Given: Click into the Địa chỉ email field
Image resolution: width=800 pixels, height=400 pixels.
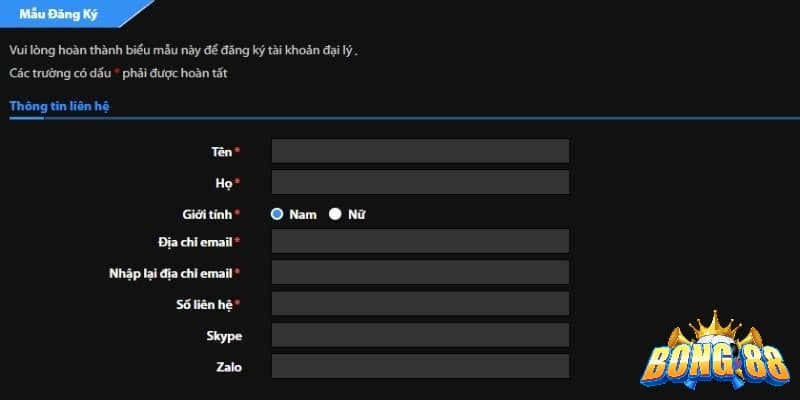Looking at the screenshot, I should pyautogui.click(x=420, y=241).
